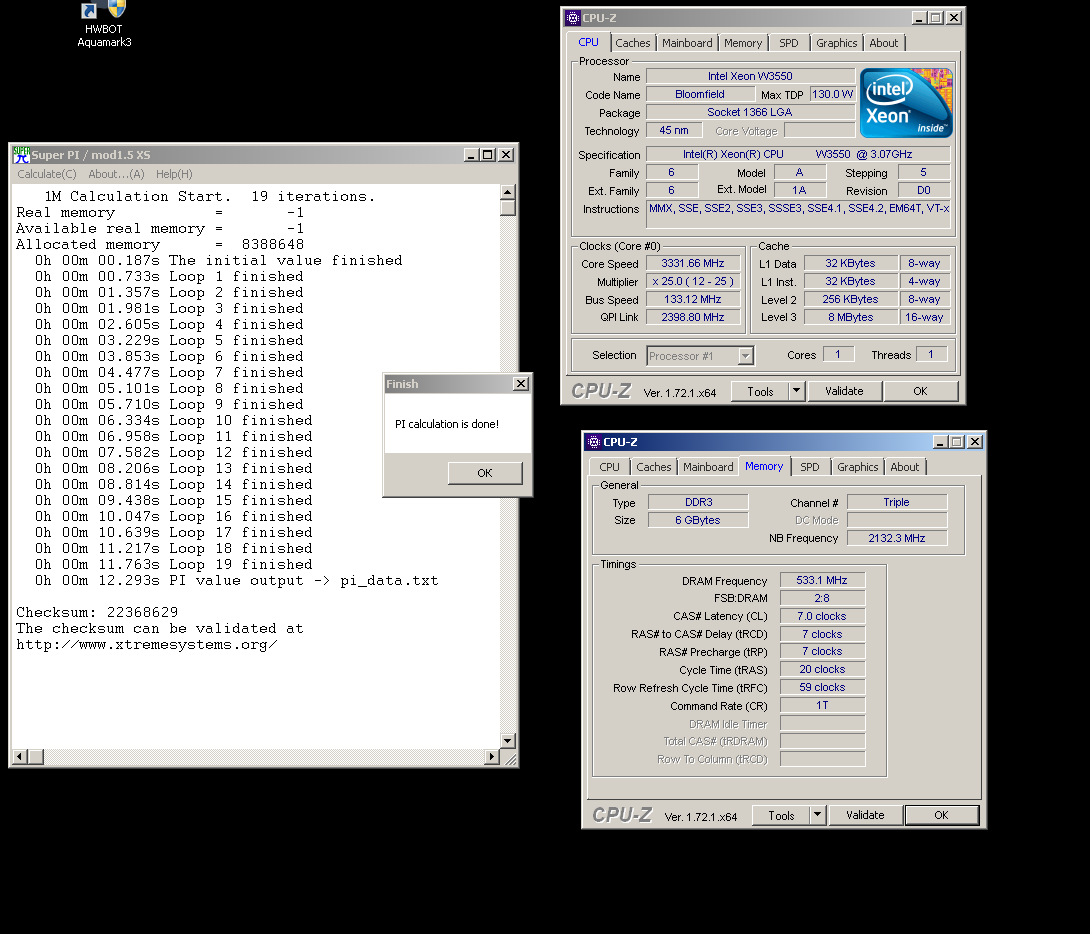Viewport: 1090px width, 934px height.
Task: Switch to Graphics tab in lower CPU-Z
Action: (857, 467)
